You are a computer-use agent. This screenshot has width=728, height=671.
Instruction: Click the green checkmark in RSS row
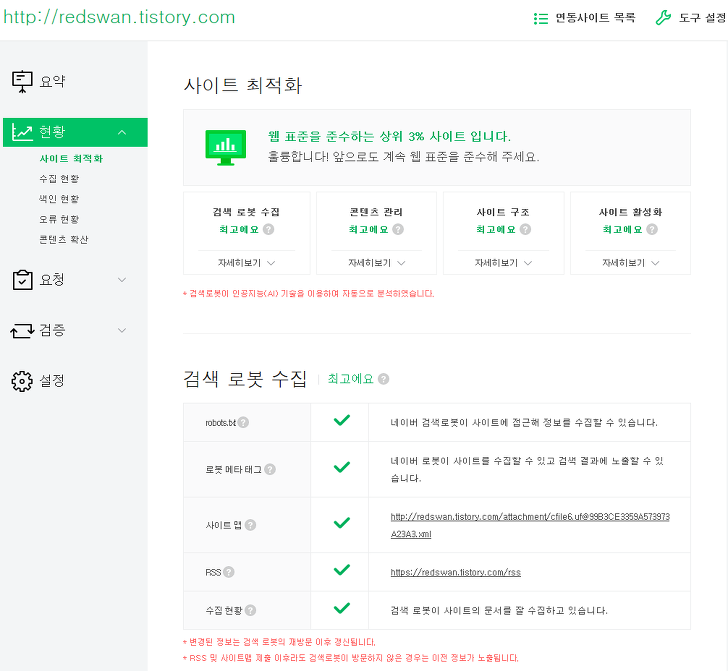tap(342, 570)
